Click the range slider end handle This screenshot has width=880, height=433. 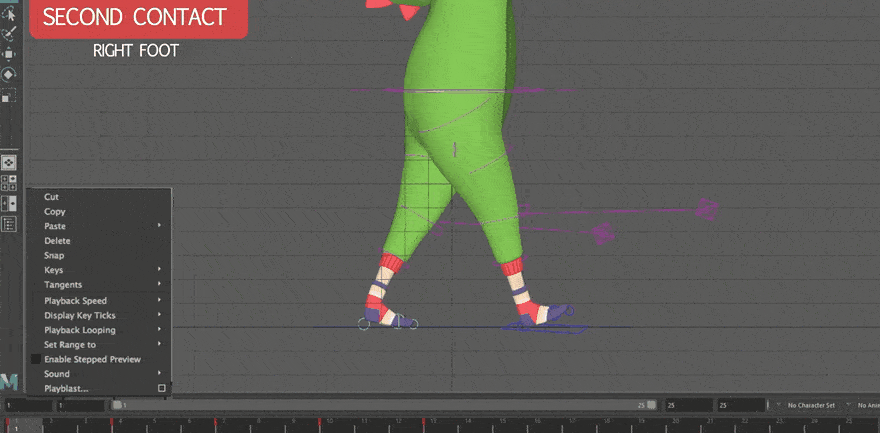click(651, 405)
